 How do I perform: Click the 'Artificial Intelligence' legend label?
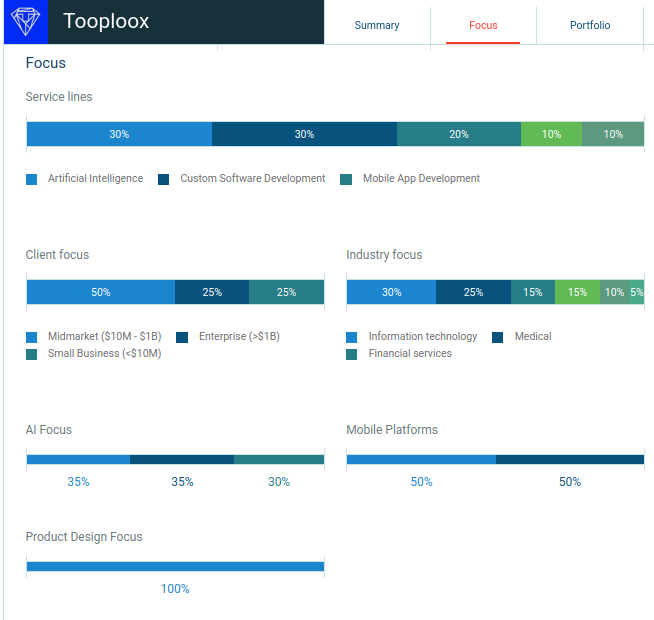(96, 178)
